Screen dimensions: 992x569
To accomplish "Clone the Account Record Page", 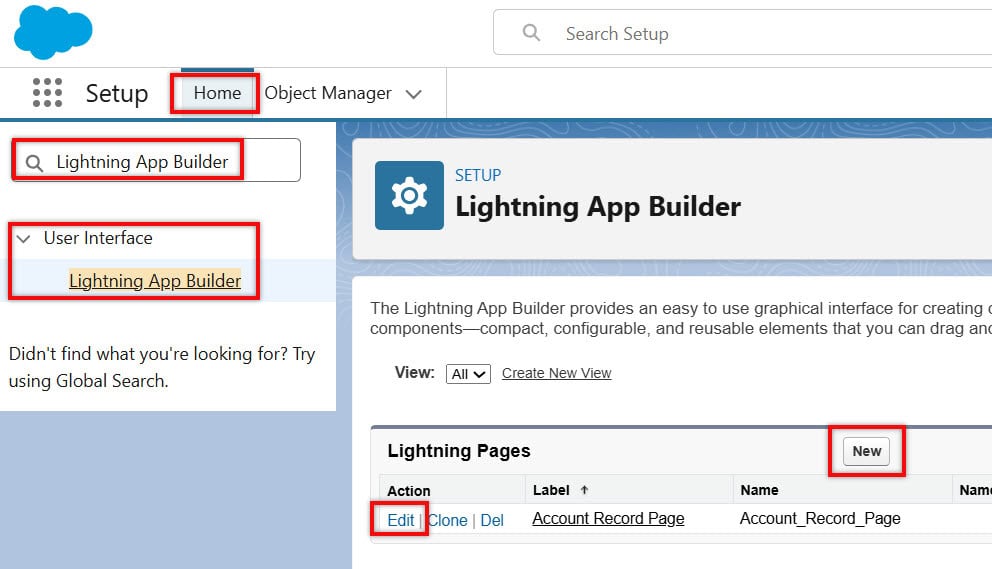I will click(447, 520).
